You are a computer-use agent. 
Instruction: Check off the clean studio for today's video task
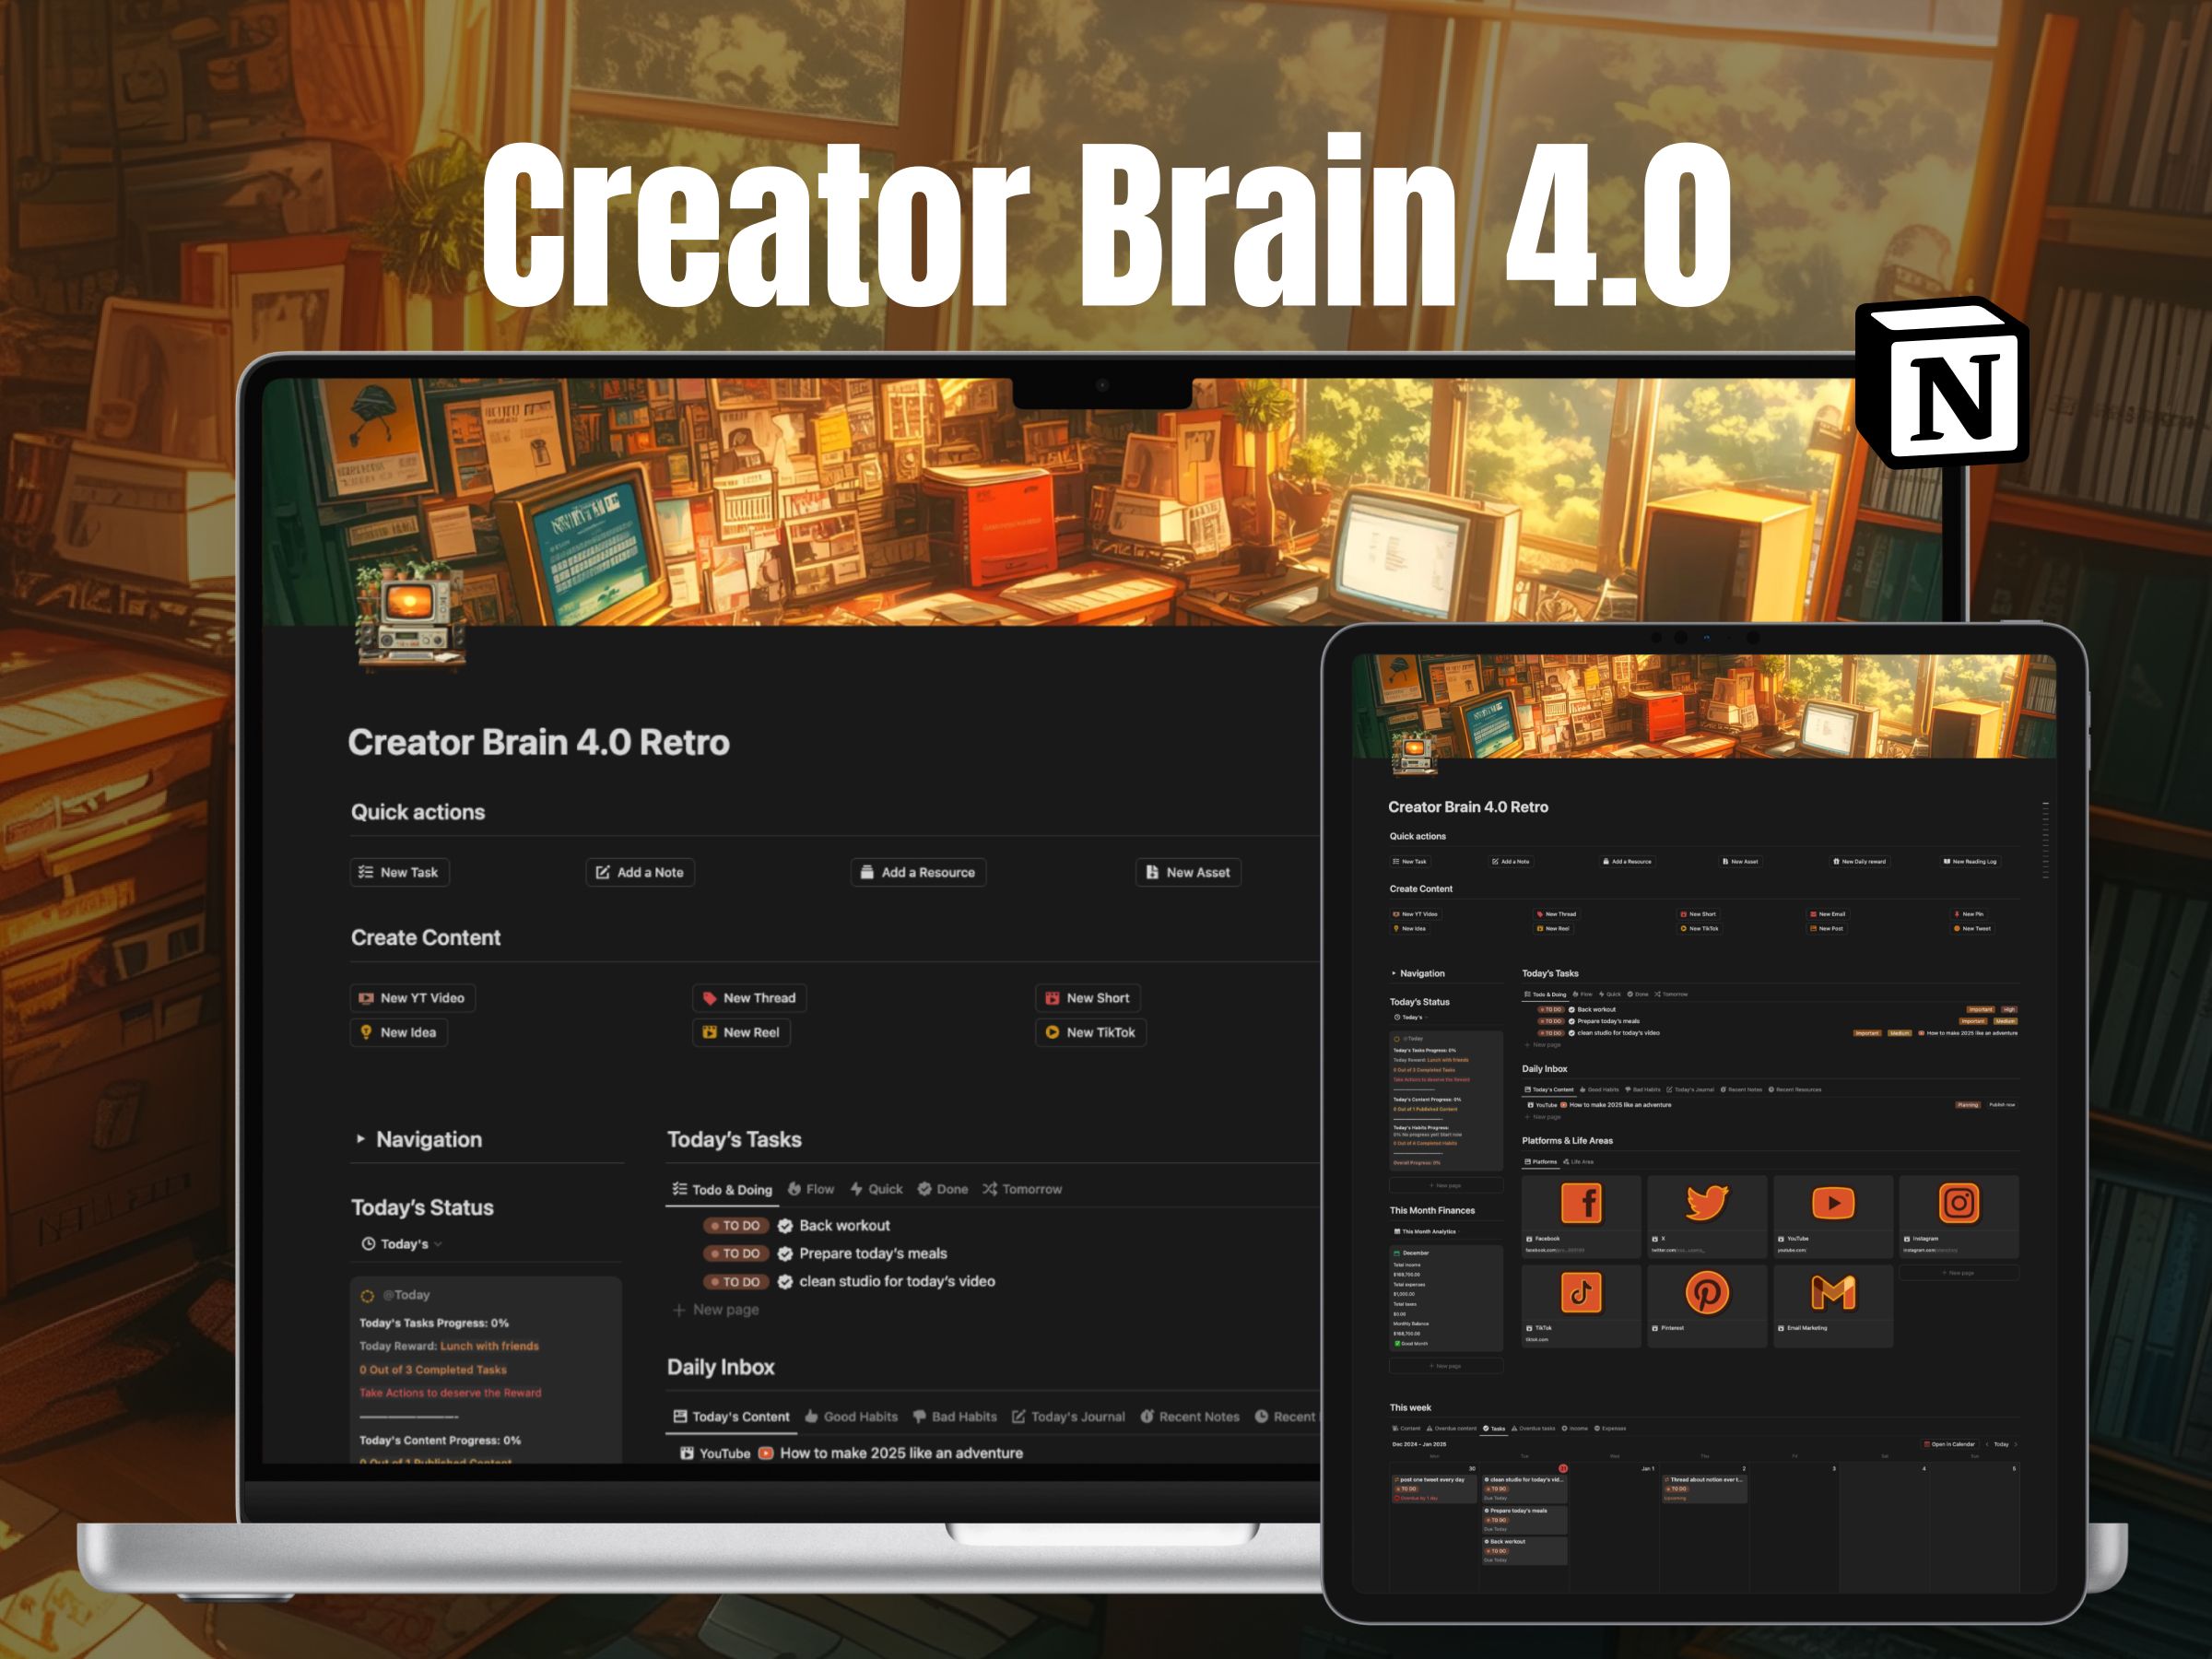click(x=785, y=1281)
